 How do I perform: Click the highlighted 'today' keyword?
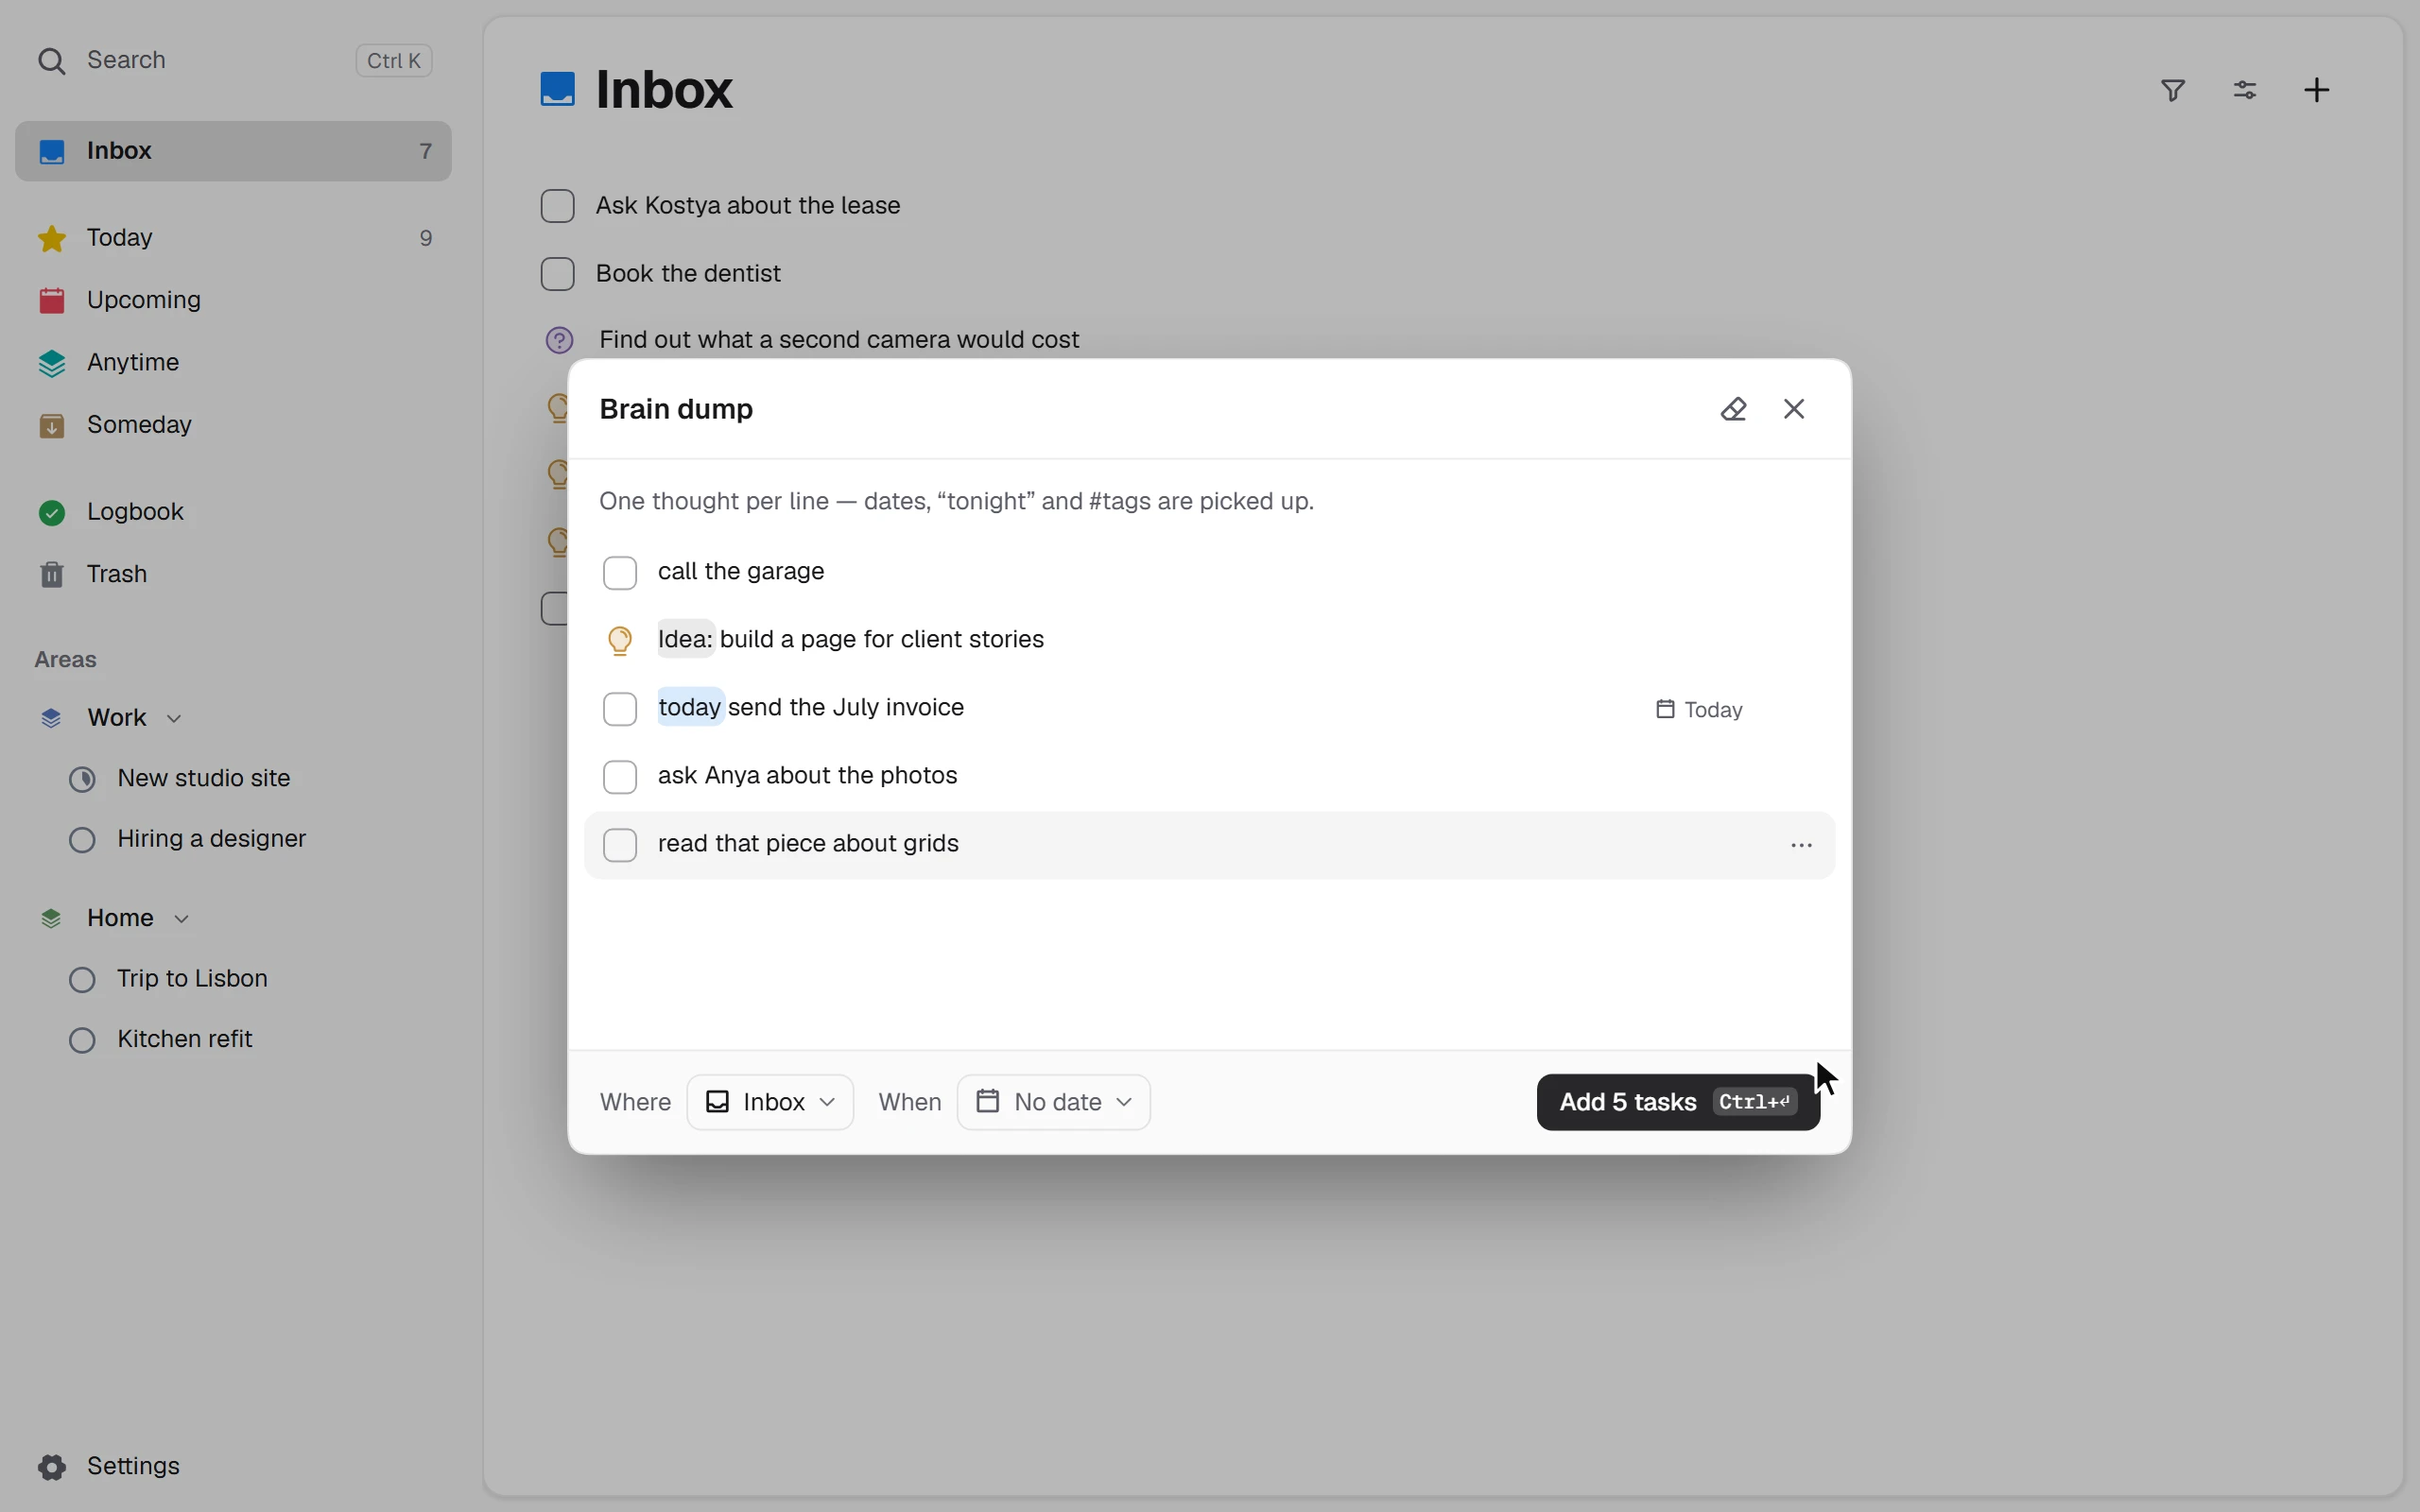[690, 707]
